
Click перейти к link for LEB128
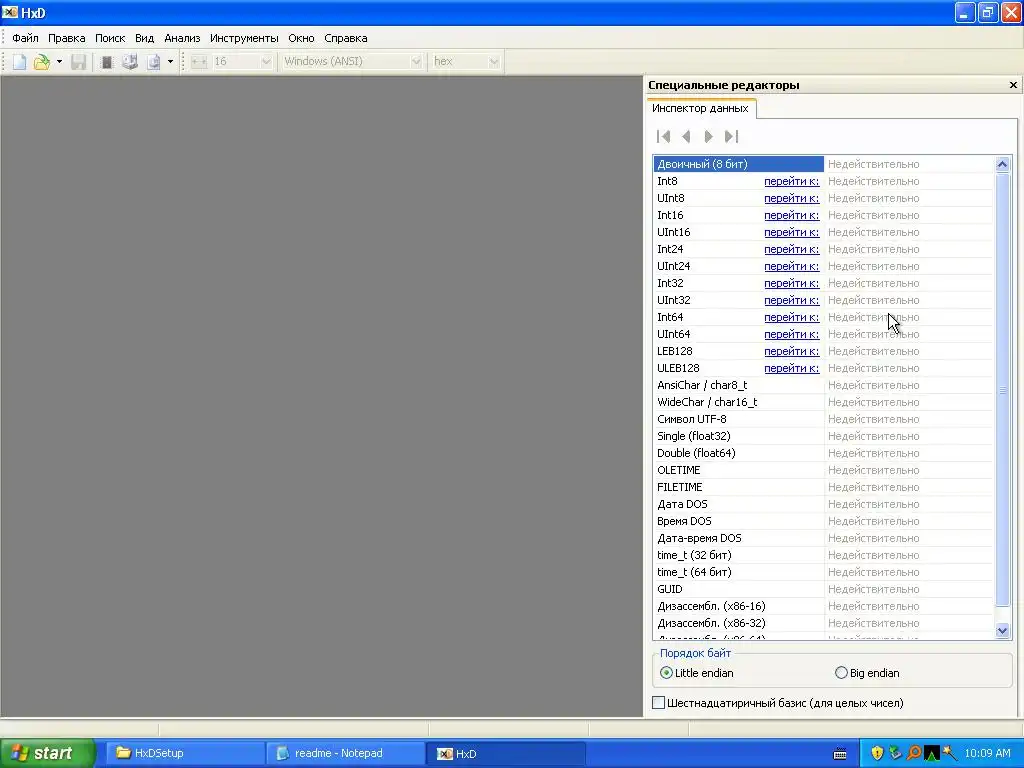pyautogui.click(x=792, y=351)
